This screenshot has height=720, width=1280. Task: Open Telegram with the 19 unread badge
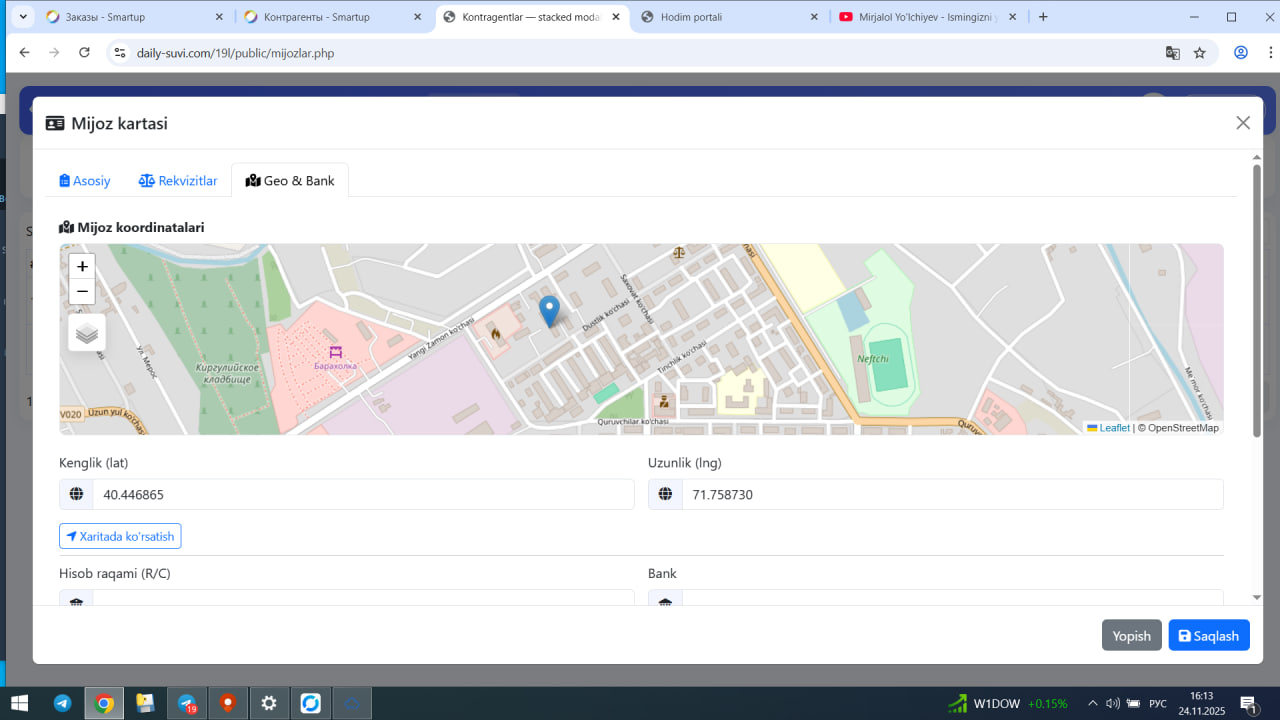coord(187,703)
